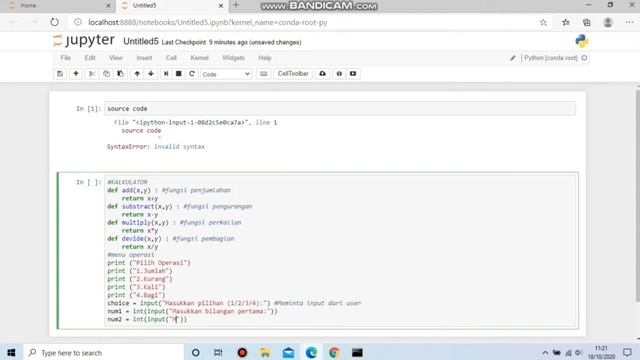Image resolution: width=640 pixels, height=360 pixels.
Task: Restart the kernel circular arrow icon
Action: coord(191,74)
